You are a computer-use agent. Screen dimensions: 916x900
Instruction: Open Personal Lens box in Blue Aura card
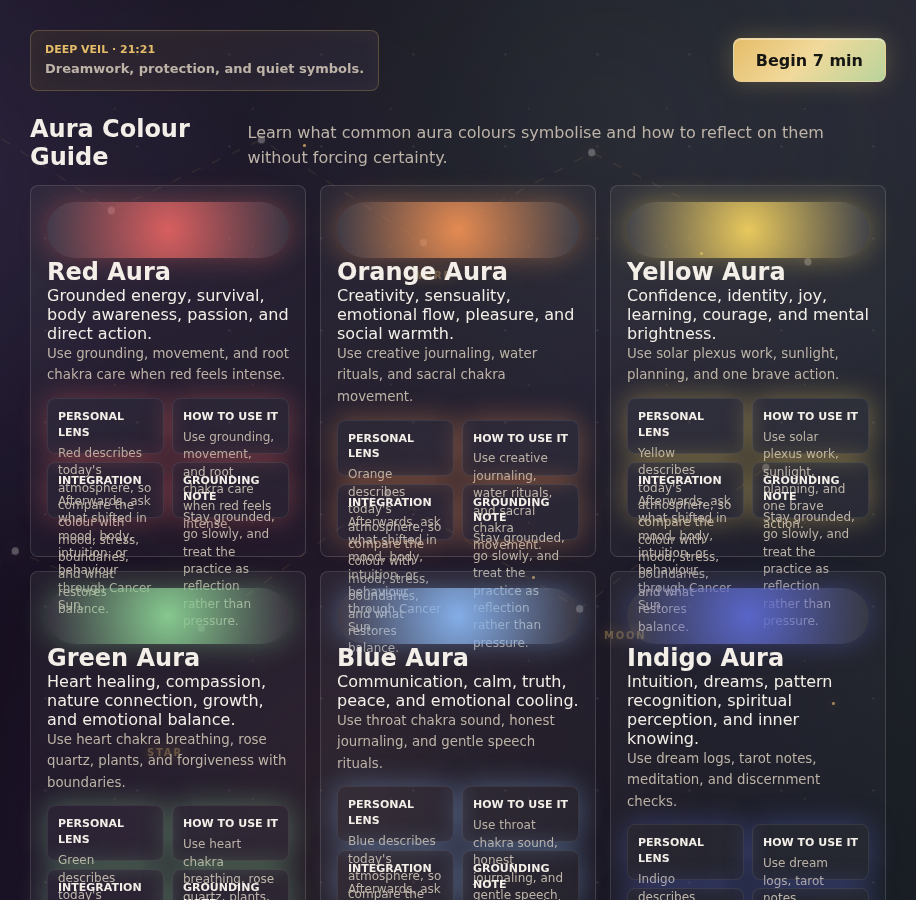[395, 814]
